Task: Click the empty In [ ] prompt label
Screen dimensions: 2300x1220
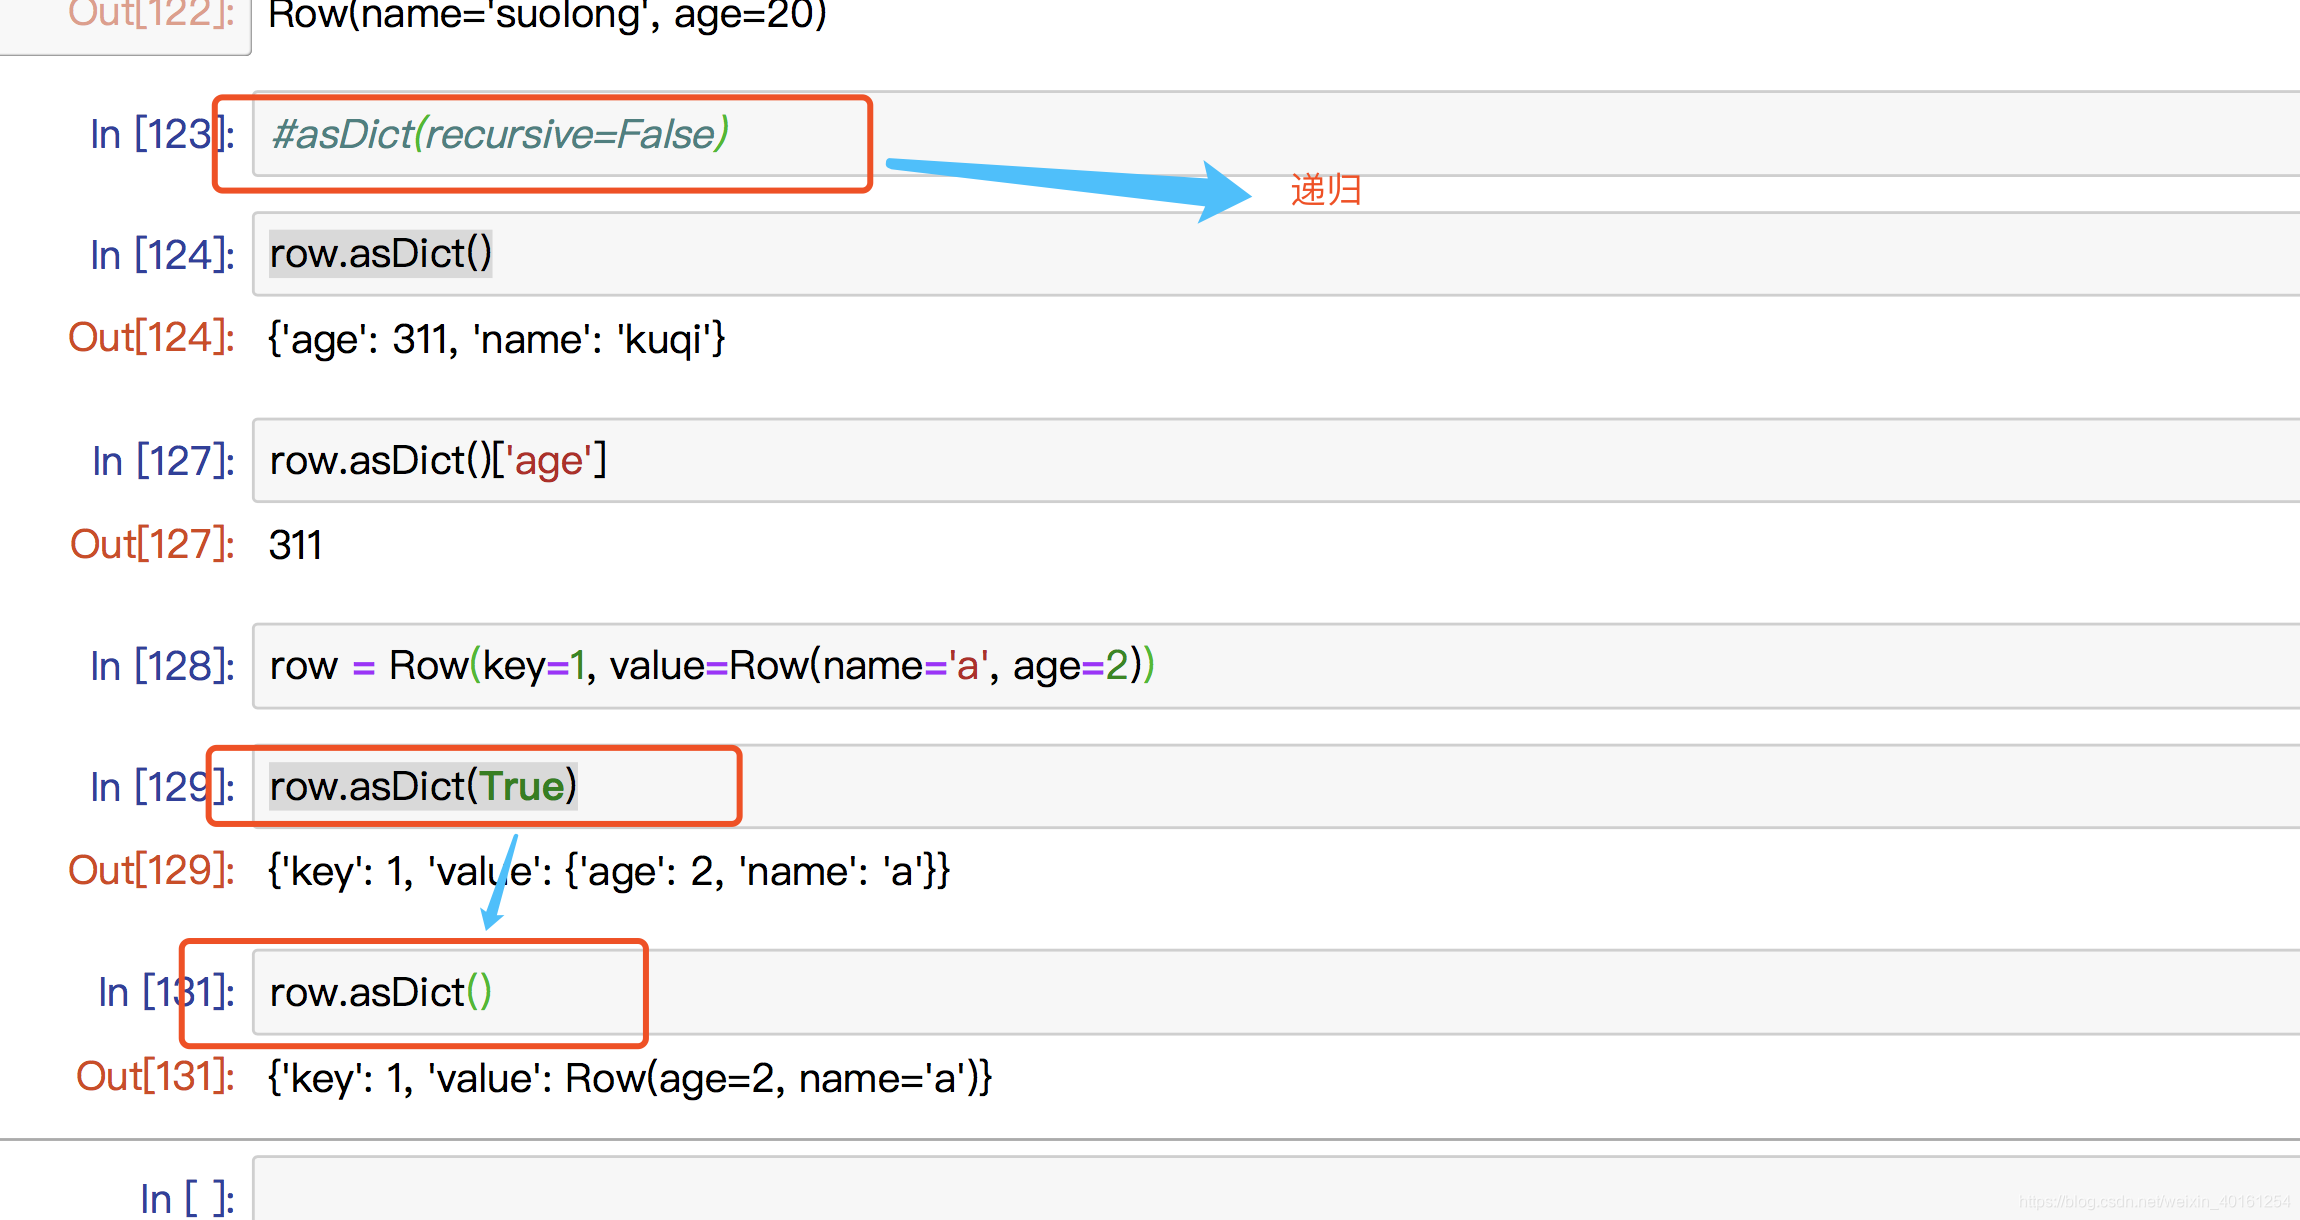Action: click(x=188, y=1198)
